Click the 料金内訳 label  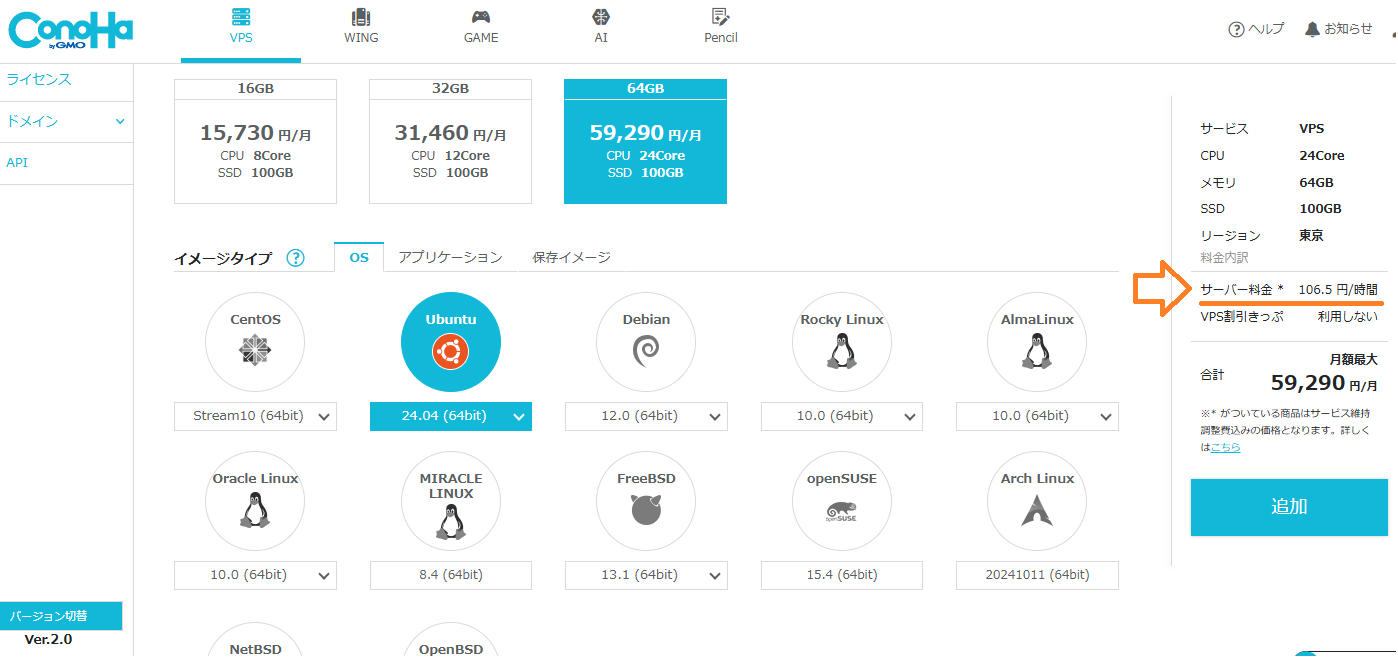tap(1224, 257)
